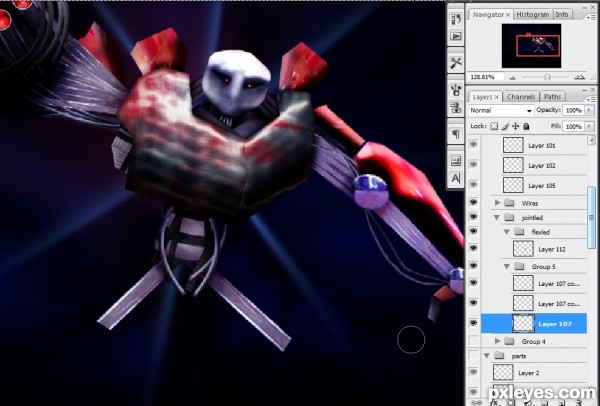Screen dimensions: 600x406
Task: Open the Brushes panel dock icon
Action: click(456, 90)
